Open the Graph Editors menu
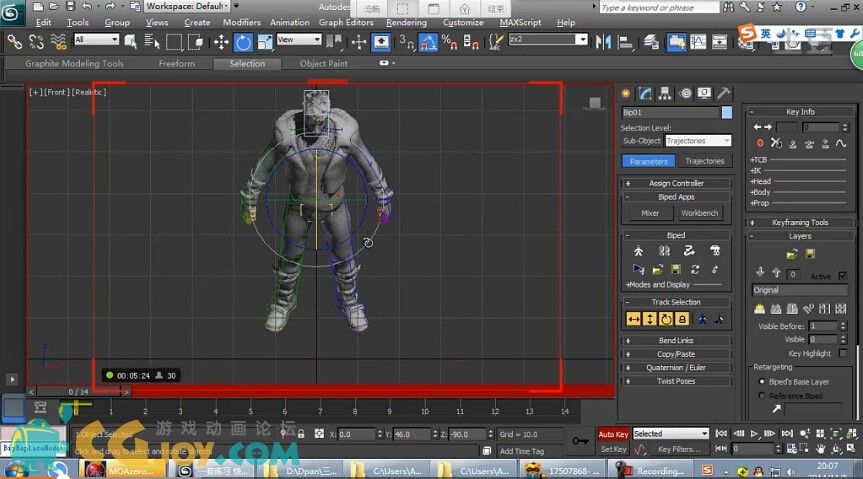 pos(346,23)
